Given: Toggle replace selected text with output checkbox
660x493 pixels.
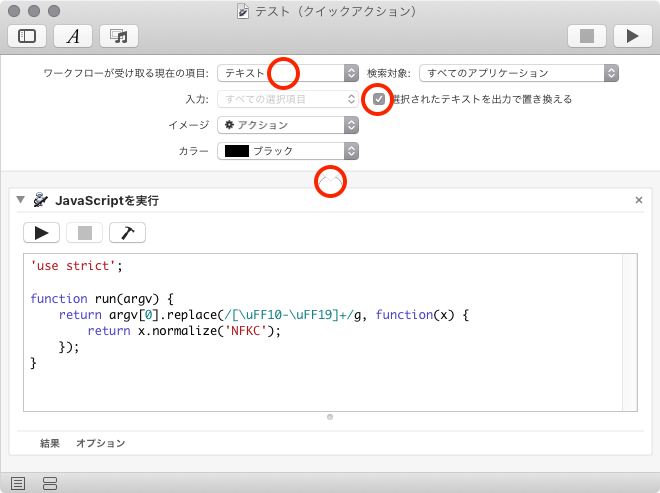Looking at the screenshot, I should [378, 99].
